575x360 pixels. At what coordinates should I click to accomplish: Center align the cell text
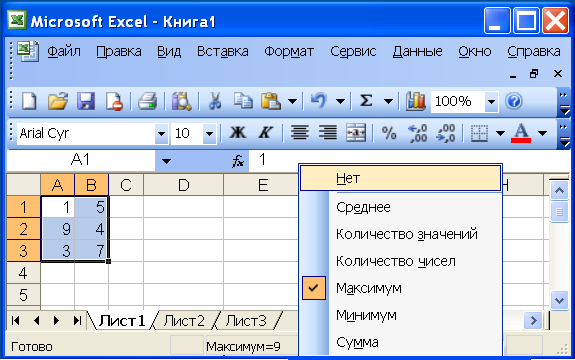tap(300, 133)
